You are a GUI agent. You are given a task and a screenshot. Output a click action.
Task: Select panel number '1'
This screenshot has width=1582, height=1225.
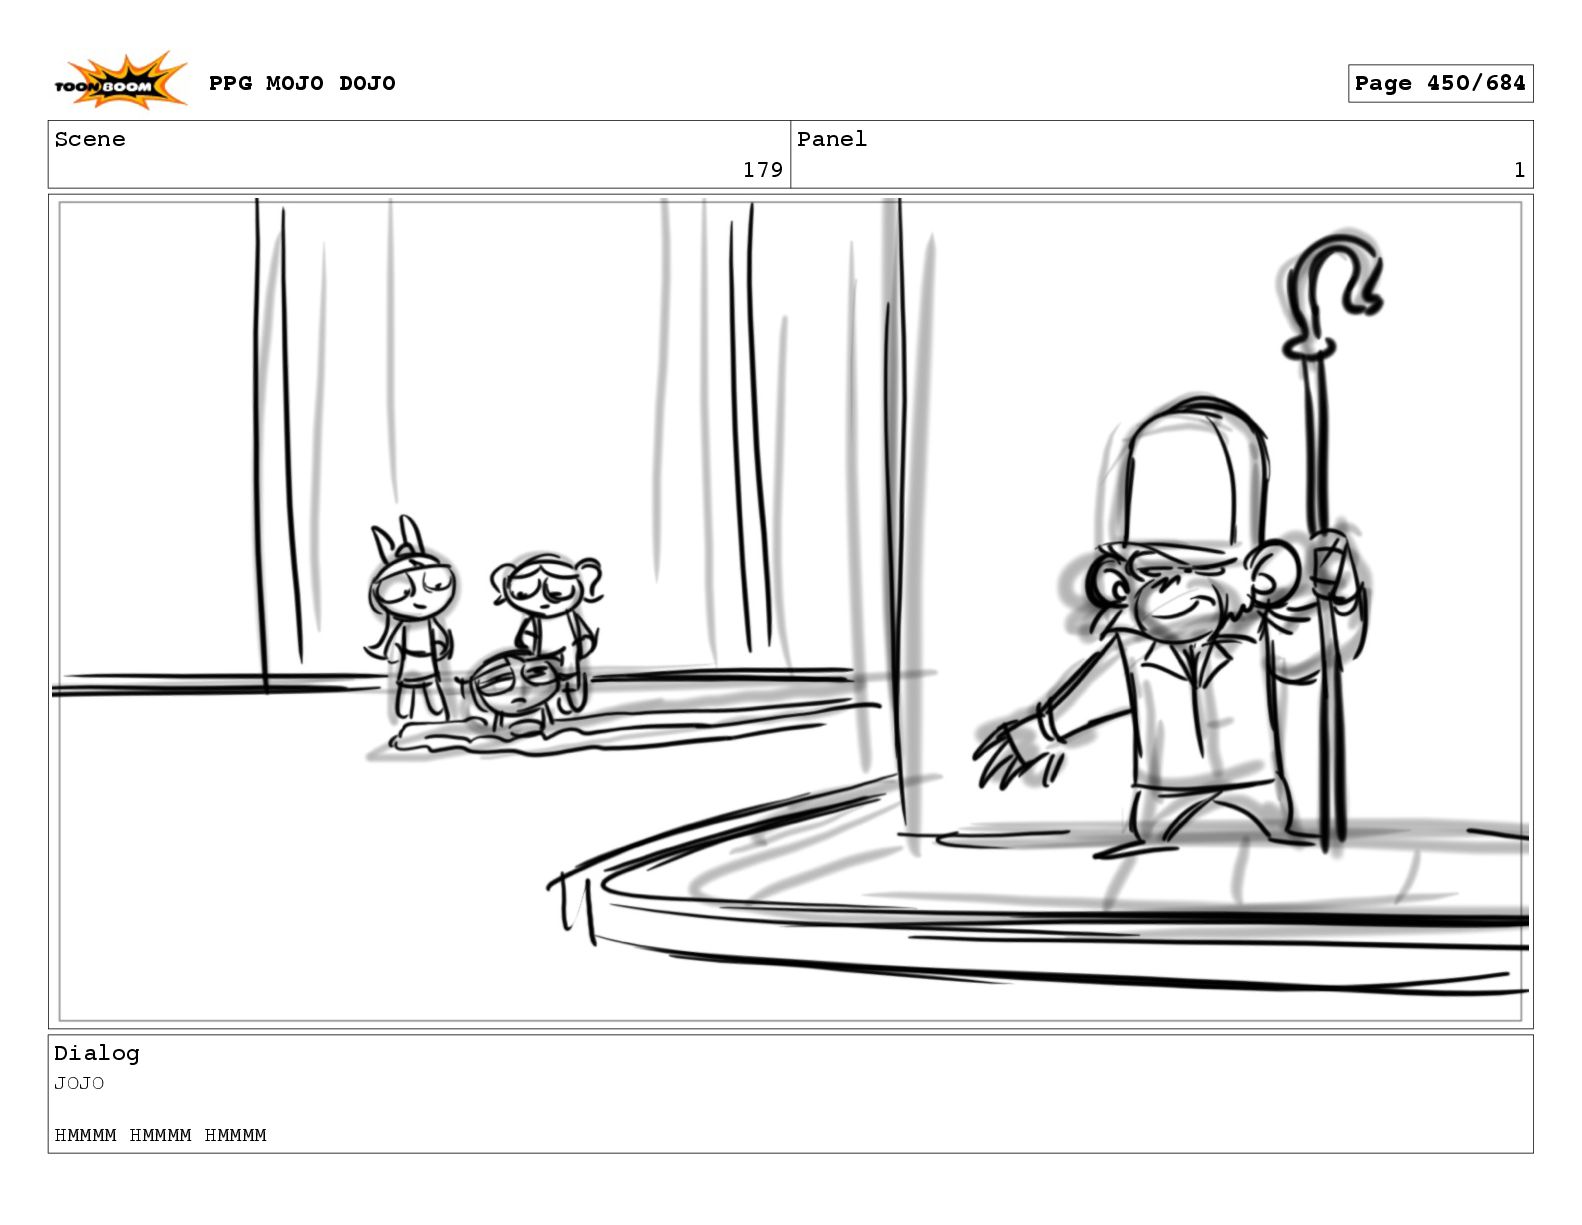(x=1519, y=170)
